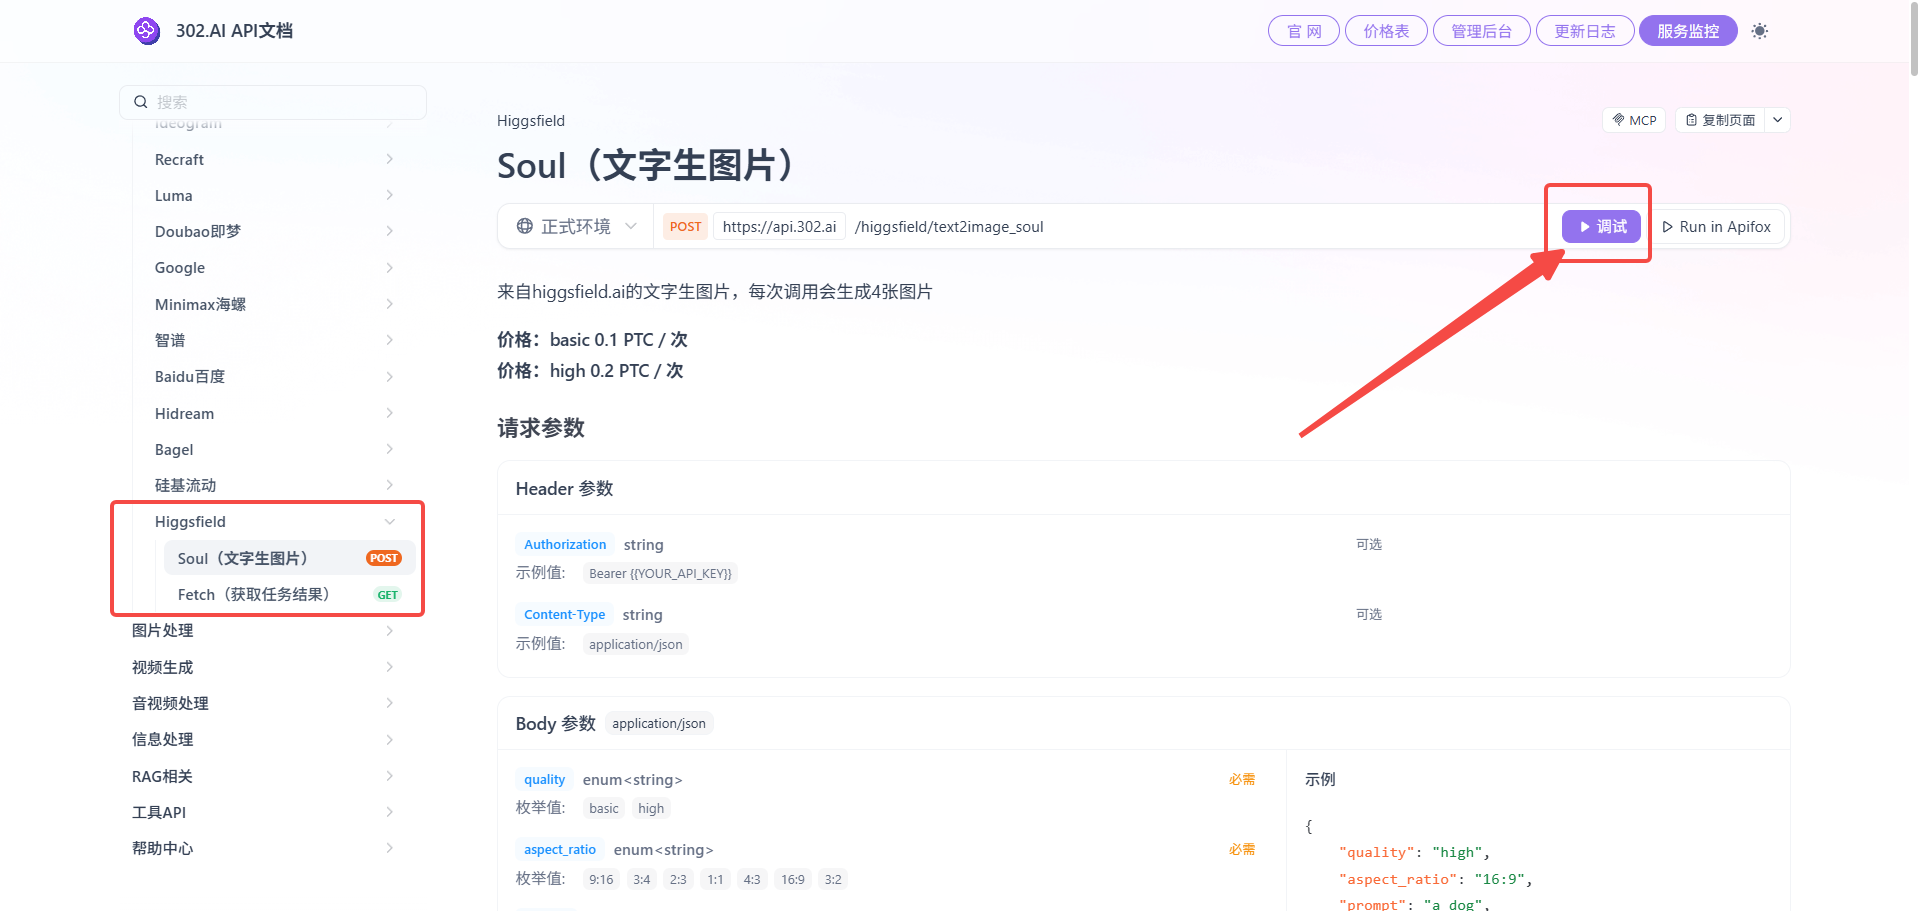Click the GET tag on the Fetch row
The width and height of the screenshot is (1920, 911).
click(387, 595)
